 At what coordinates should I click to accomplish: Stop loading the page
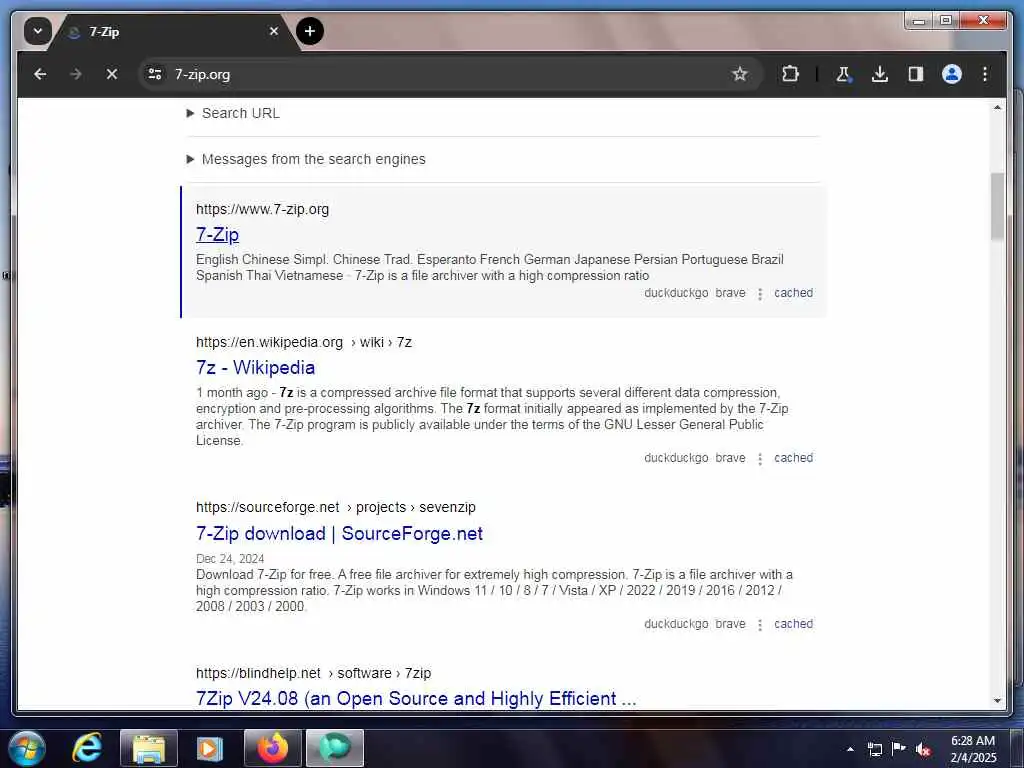pos(112,74)
